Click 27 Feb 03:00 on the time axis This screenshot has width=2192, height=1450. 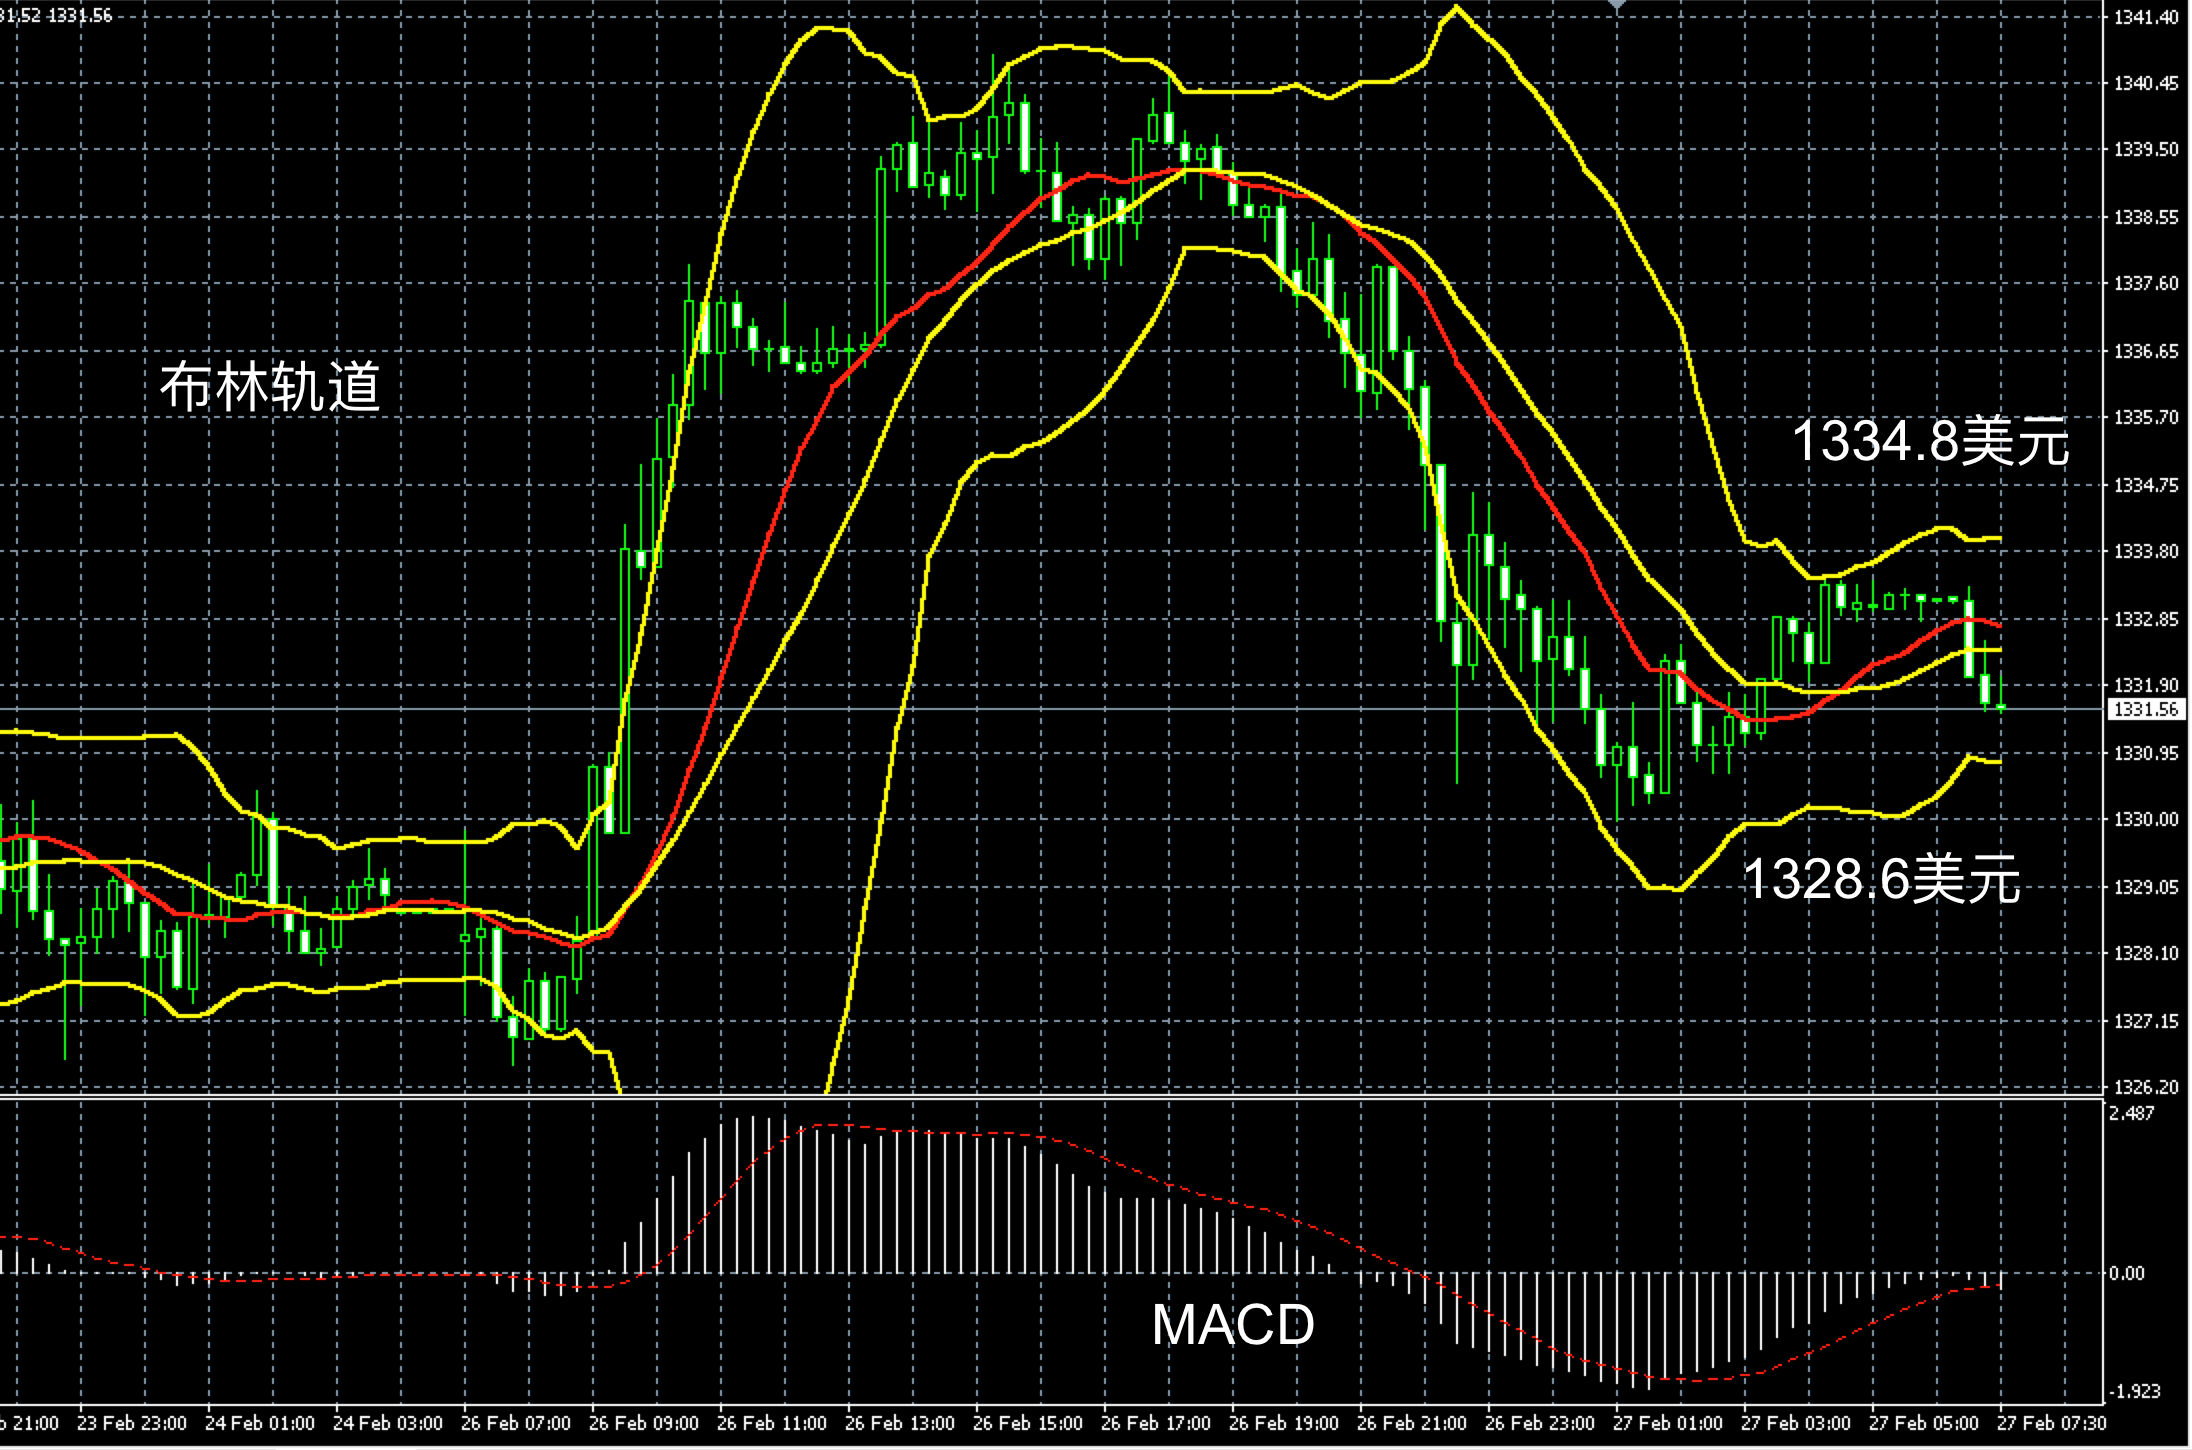(1796, 1423)
